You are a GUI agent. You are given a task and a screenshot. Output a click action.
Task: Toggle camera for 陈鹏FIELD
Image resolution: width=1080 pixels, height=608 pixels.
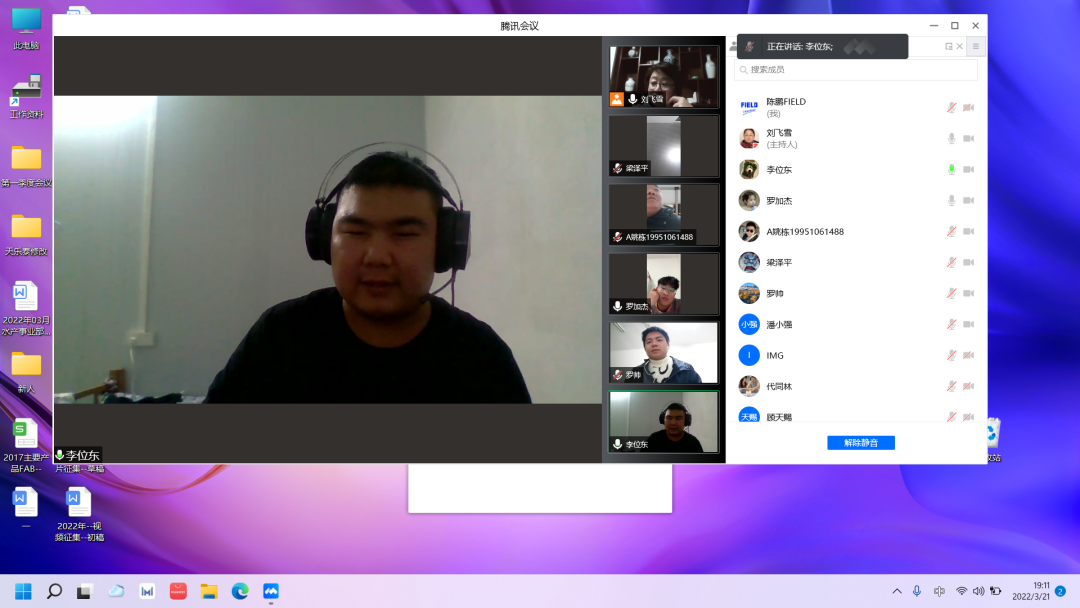pyautogui.click(x=968, y=107)
